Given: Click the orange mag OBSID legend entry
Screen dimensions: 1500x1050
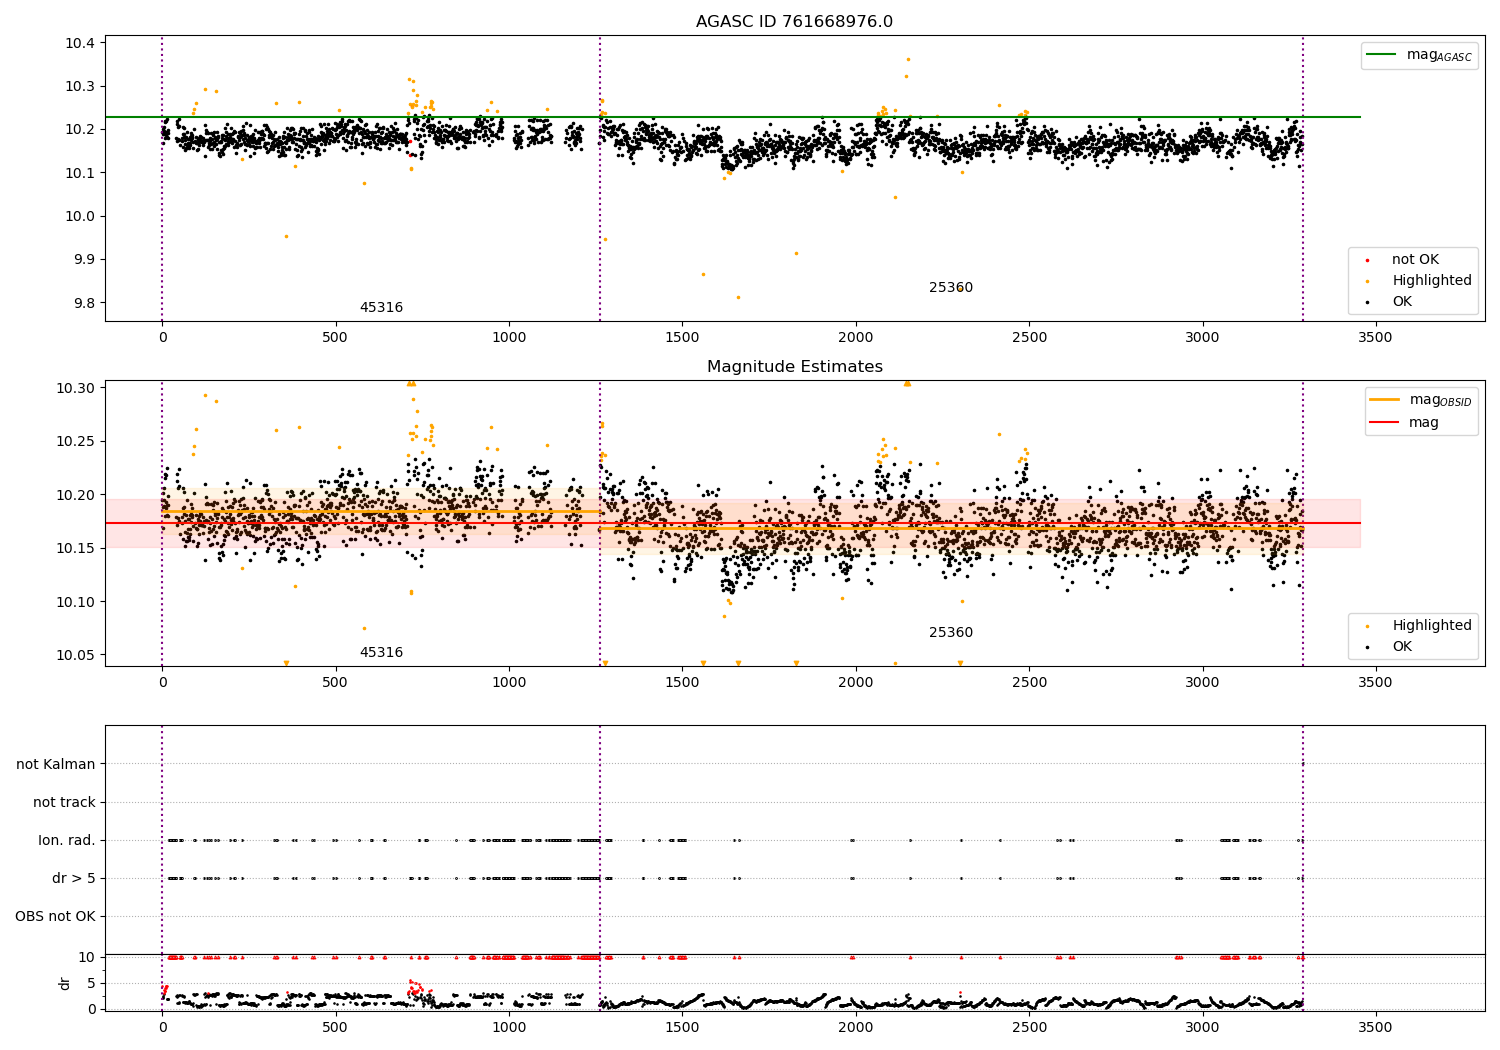Looking at the screenshot, I should 1421,400.
